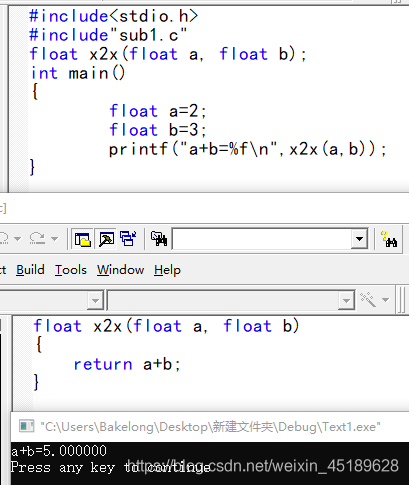Viewport: 409px width, 485px height.
Task: Click the printf statement line
Action: click(247, 149)
